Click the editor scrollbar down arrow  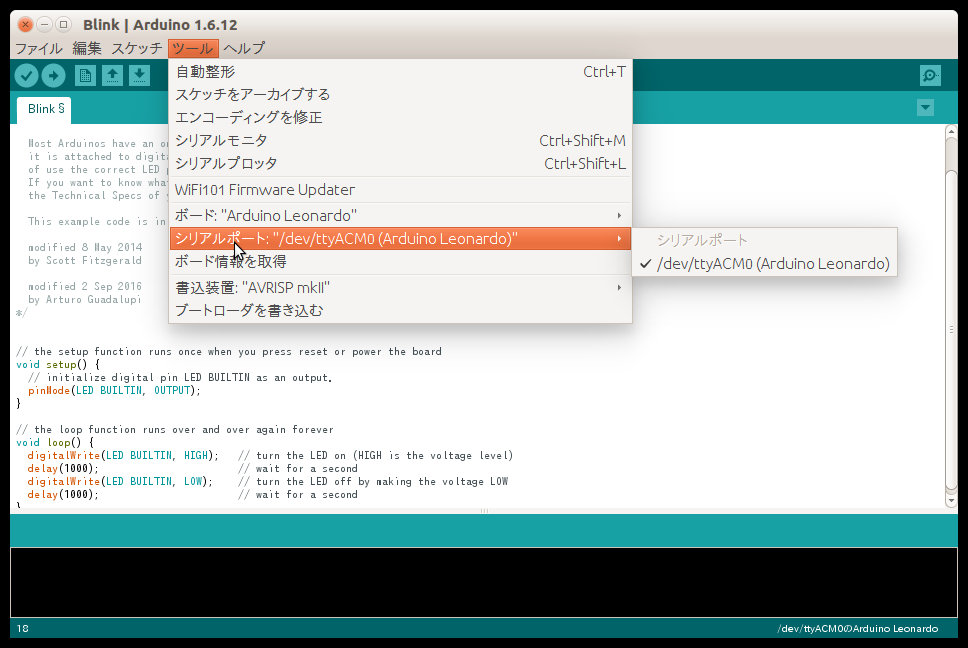click(x=951, y=501)
